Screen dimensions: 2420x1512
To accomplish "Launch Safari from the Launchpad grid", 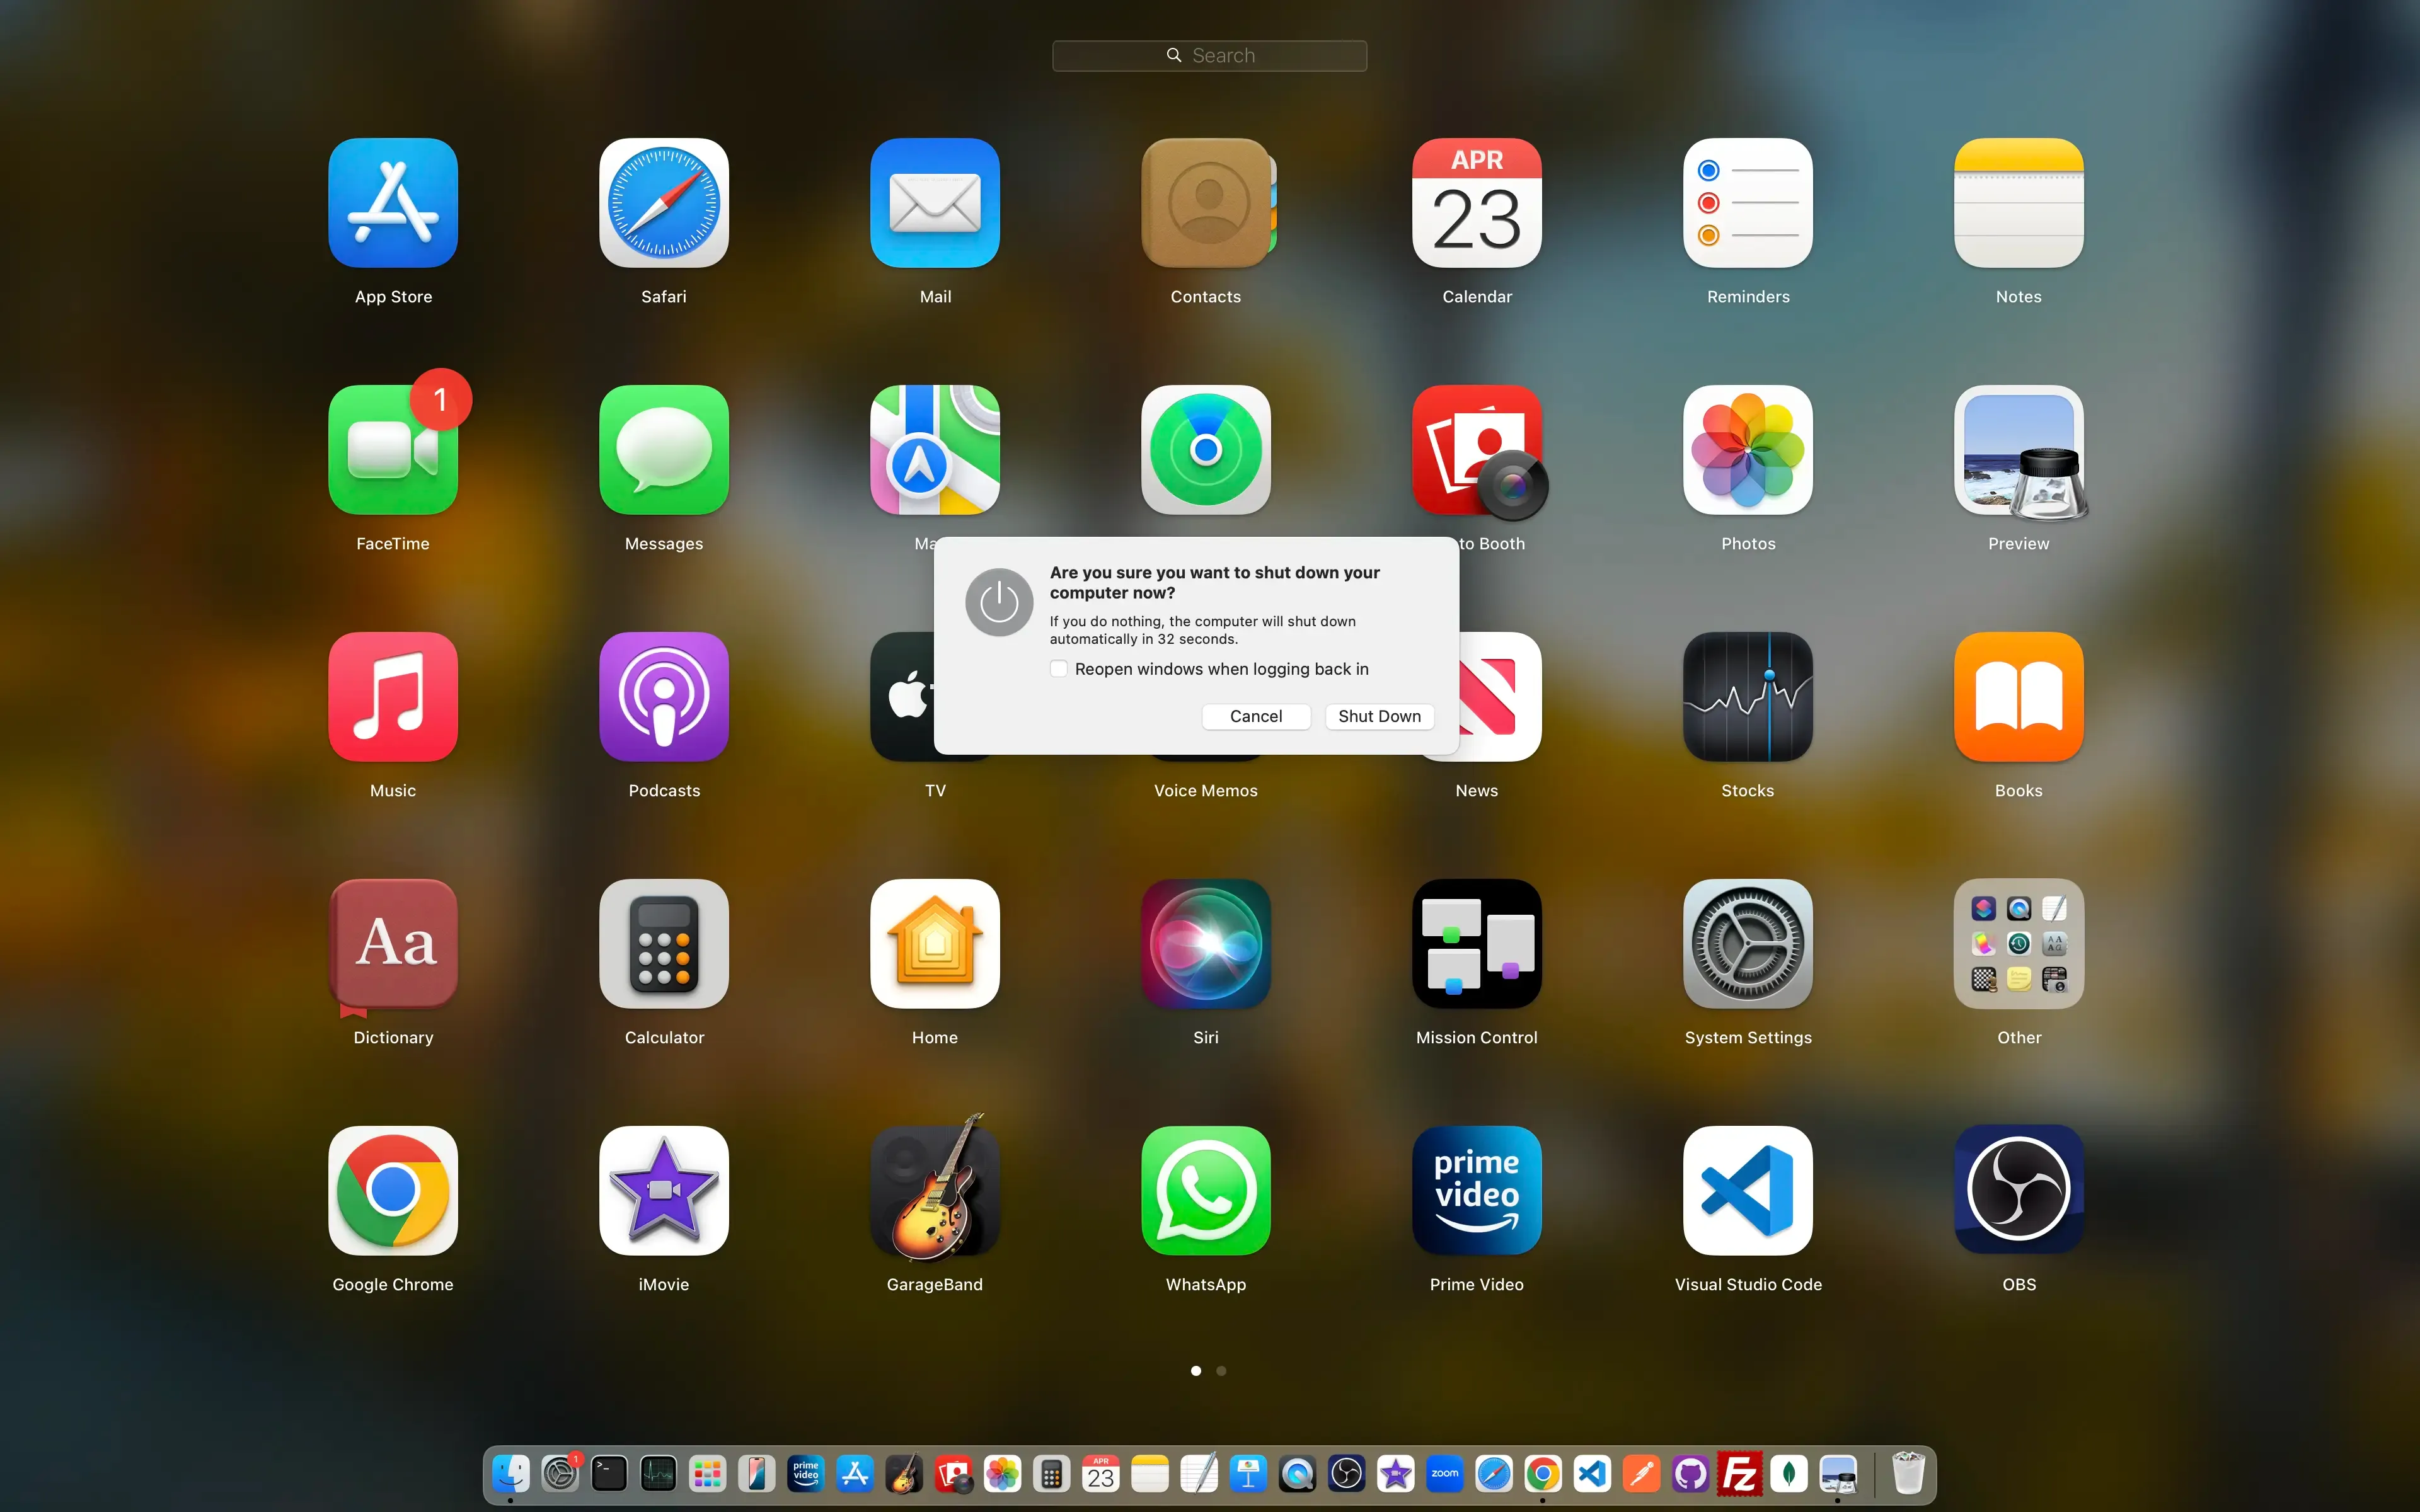I will click(664, 203).
